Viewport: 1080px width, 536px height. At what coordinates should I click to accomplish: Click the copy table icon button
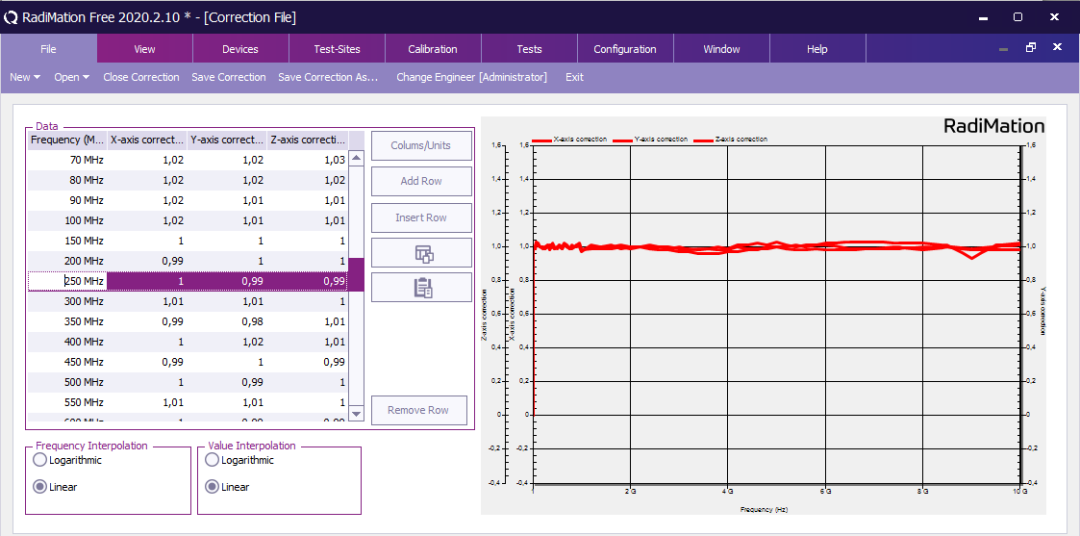pos(422,253)
